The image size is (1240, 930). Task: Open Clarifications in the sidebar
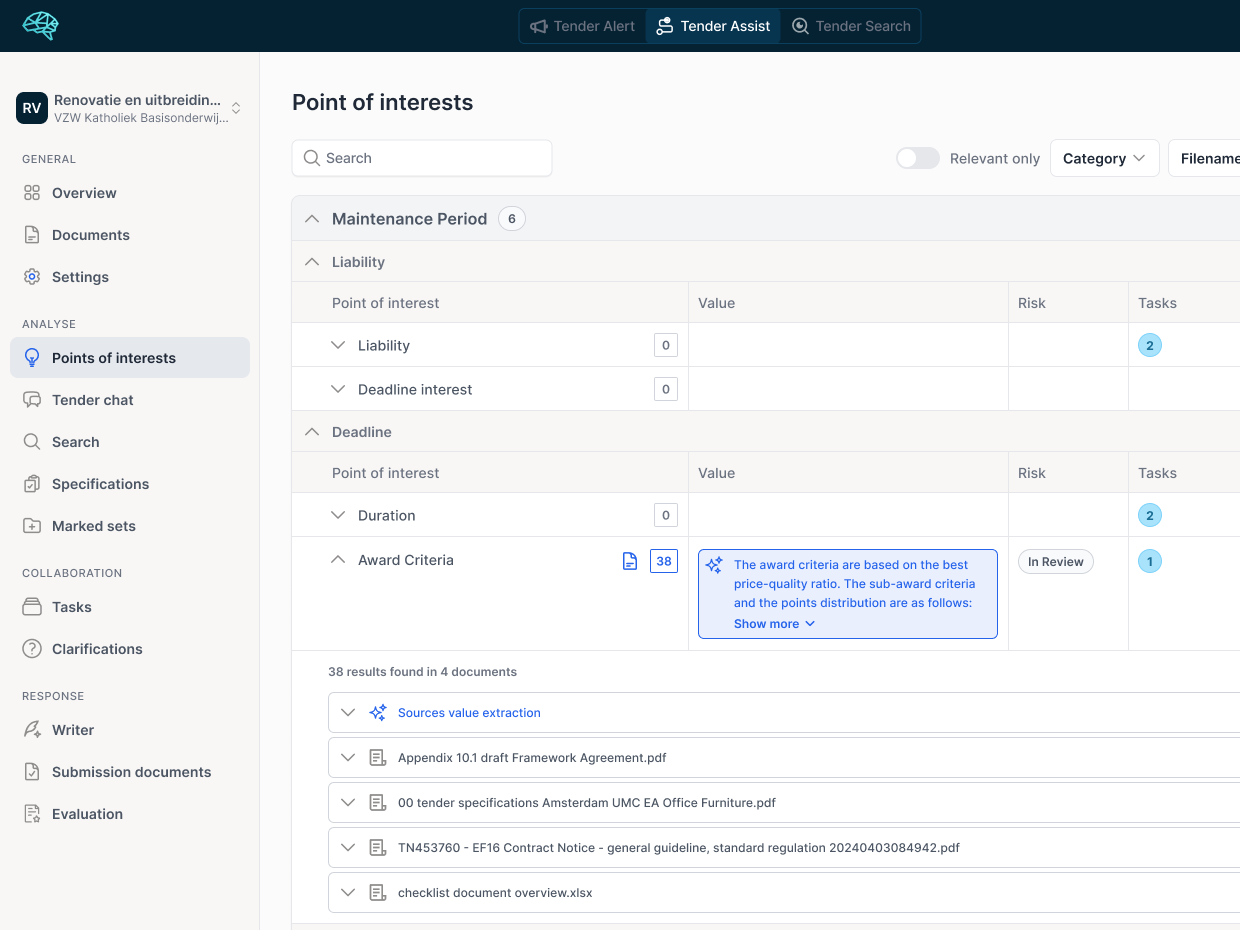(97, 649)
